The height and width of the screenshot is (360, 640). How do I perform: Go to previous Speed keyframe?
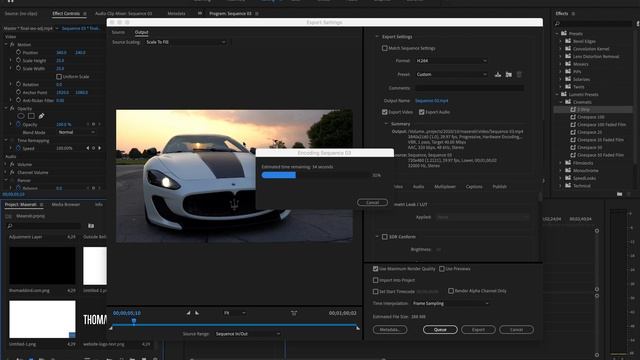pos(87,148)
